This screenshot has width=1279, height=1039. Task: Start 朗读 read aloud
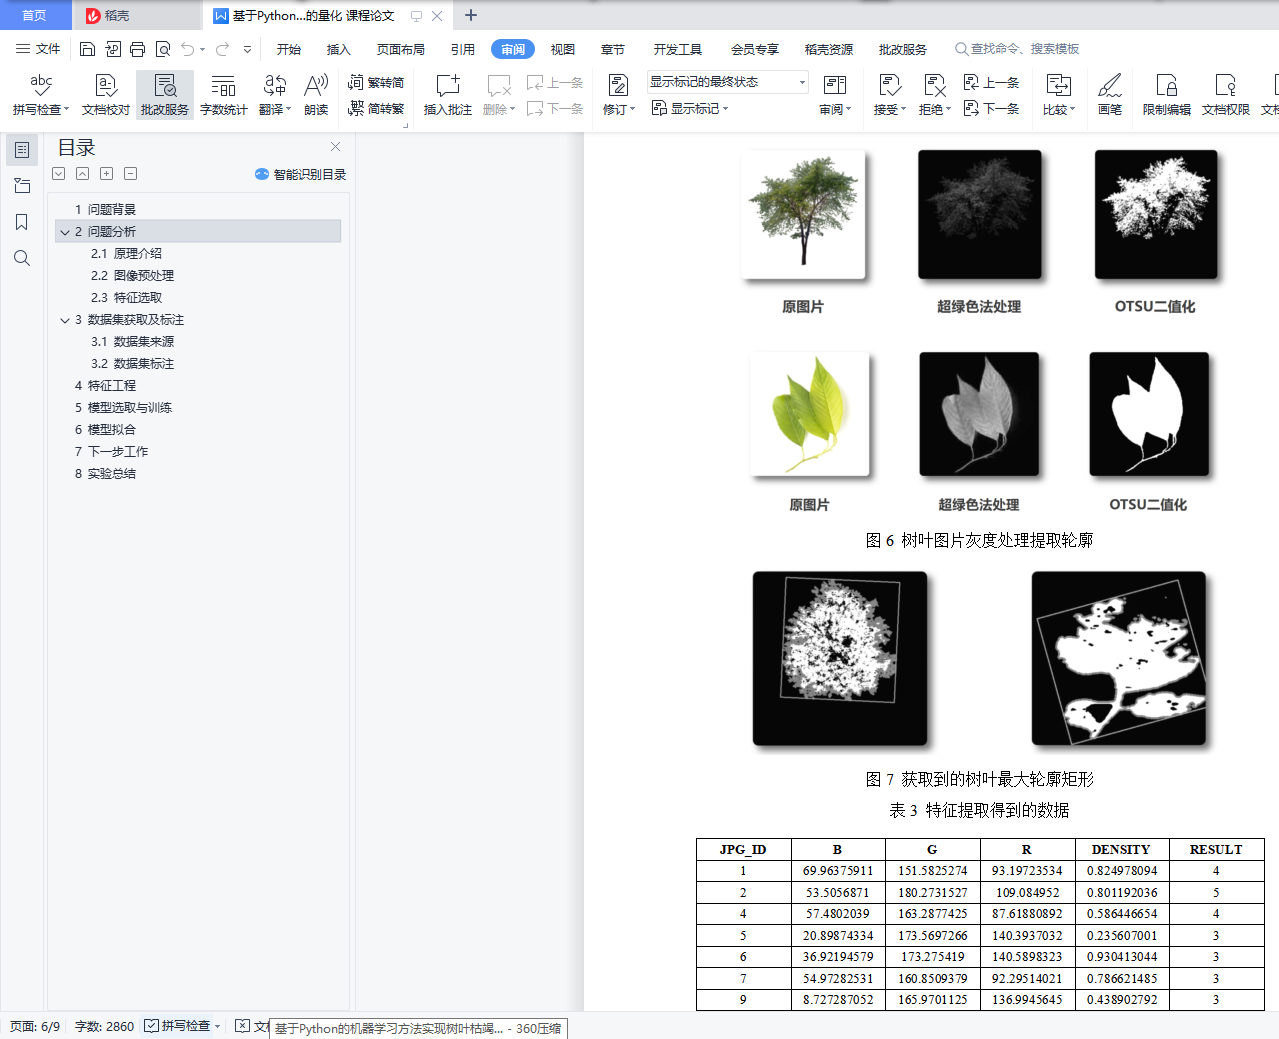coord(316,95)
